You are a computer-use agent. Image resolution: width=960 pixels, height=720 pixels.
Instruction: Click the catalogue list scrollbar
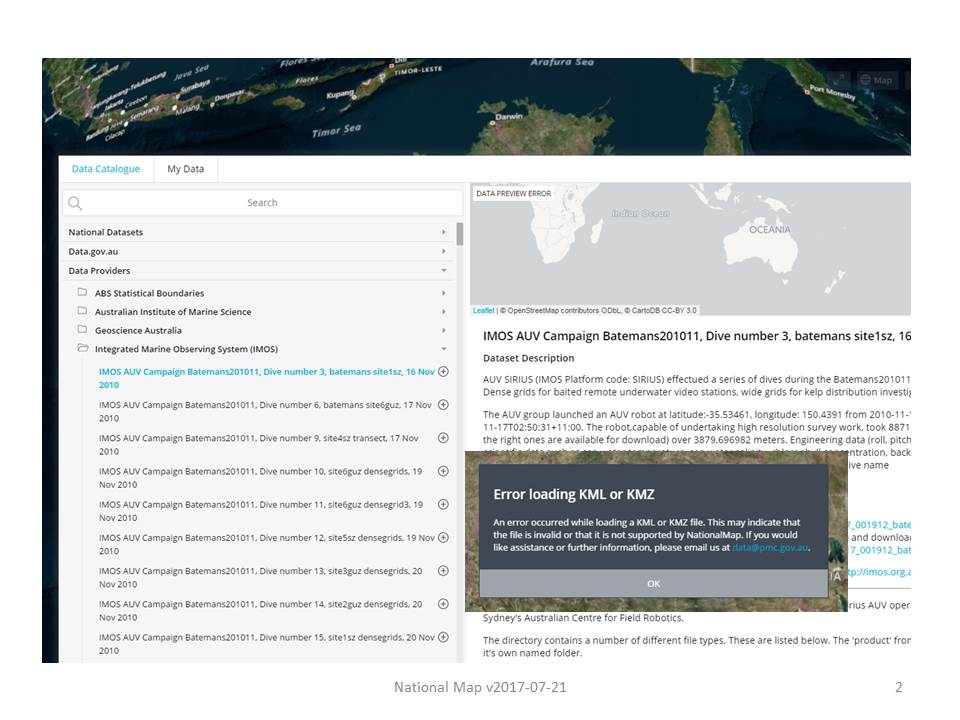click(x=460, y=234)
